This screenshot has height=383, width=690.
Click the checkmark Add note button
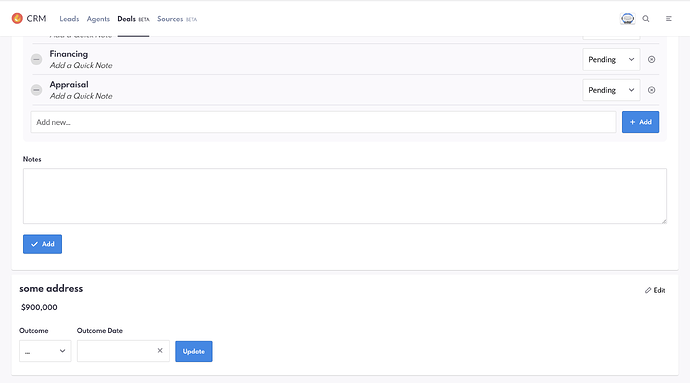(x=42, y=244)
